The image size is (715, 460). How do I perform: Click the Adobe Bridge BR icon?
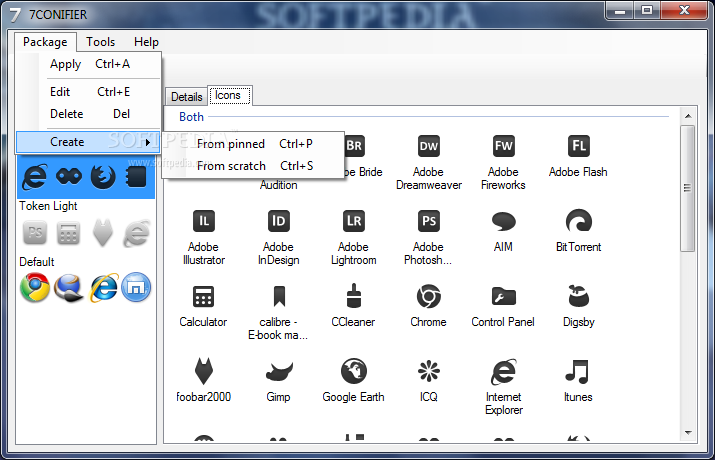click(355, 146)
